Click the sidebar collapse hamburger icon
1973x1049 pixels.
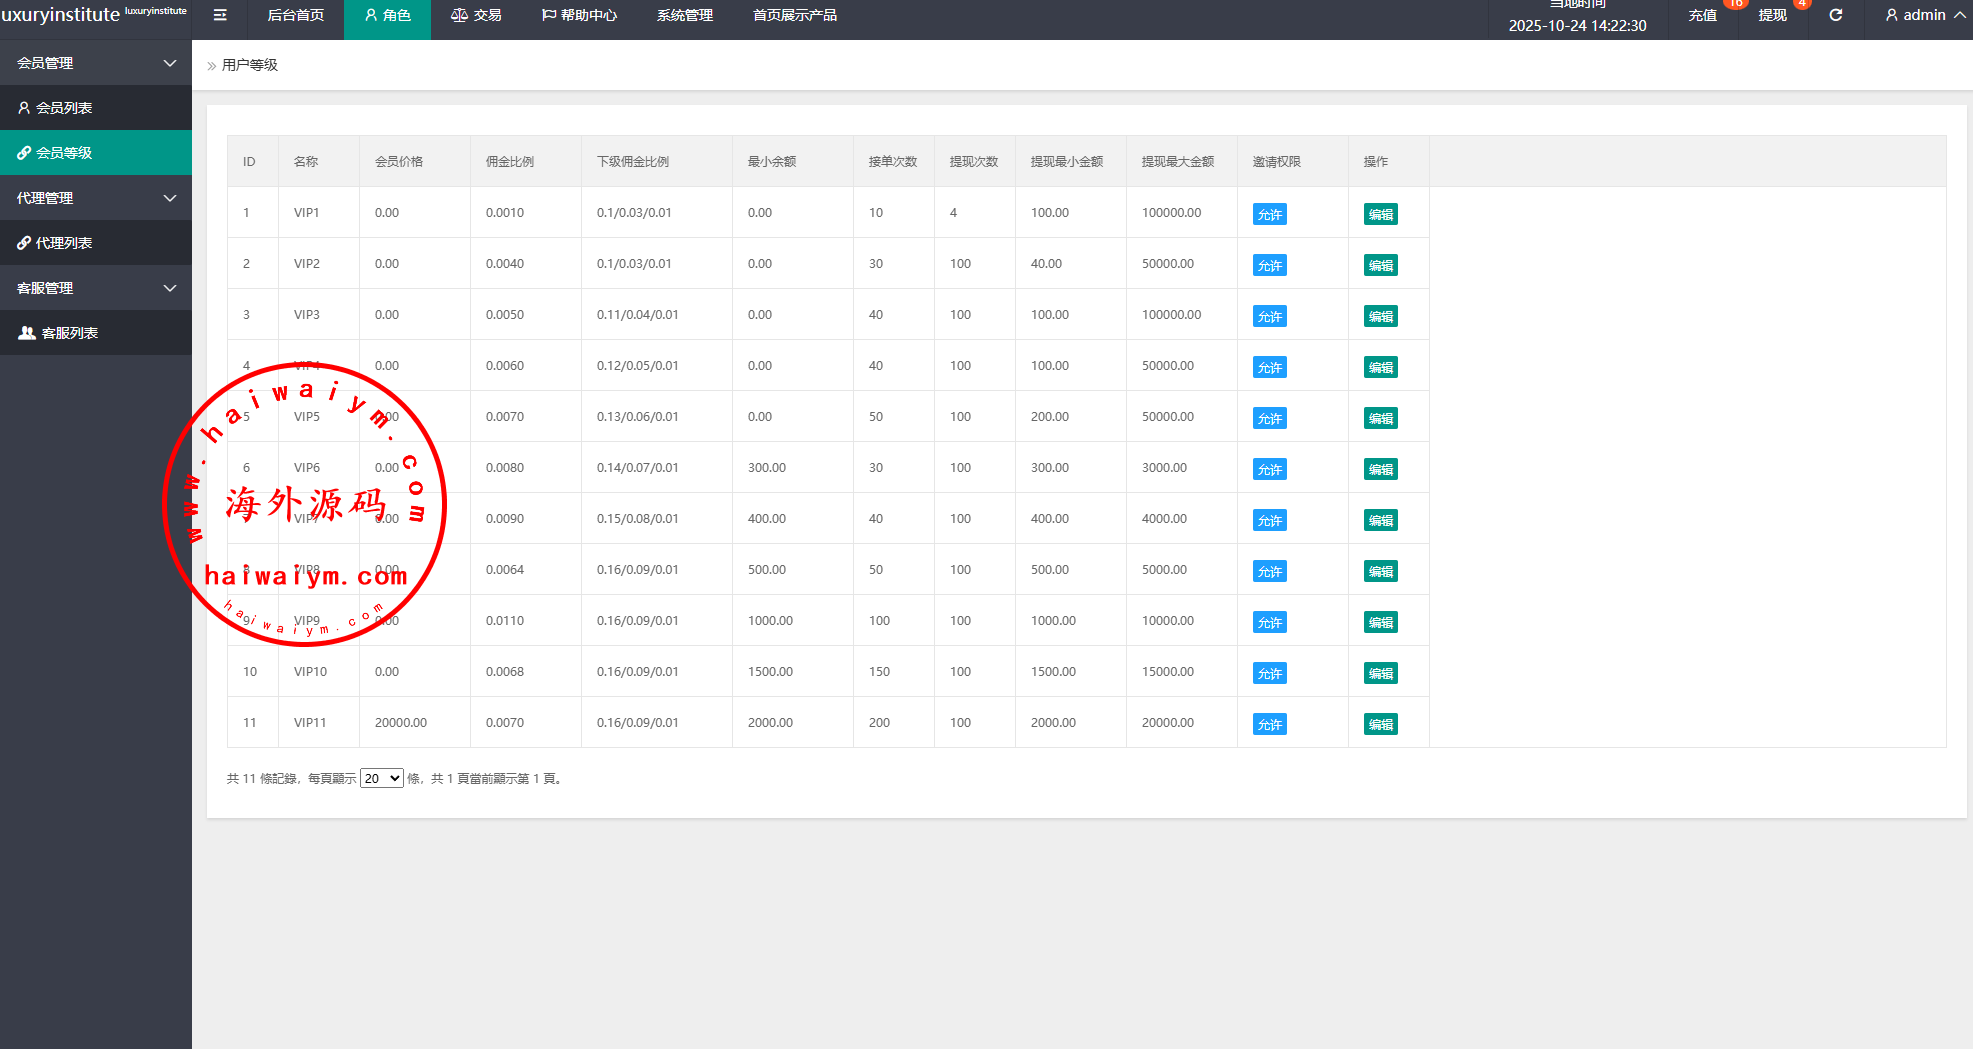click(x=220, y=15)
